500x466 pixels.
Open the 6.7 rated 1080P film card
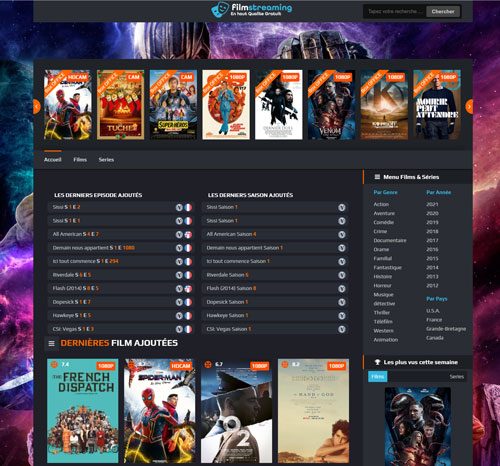pos(237,411)
